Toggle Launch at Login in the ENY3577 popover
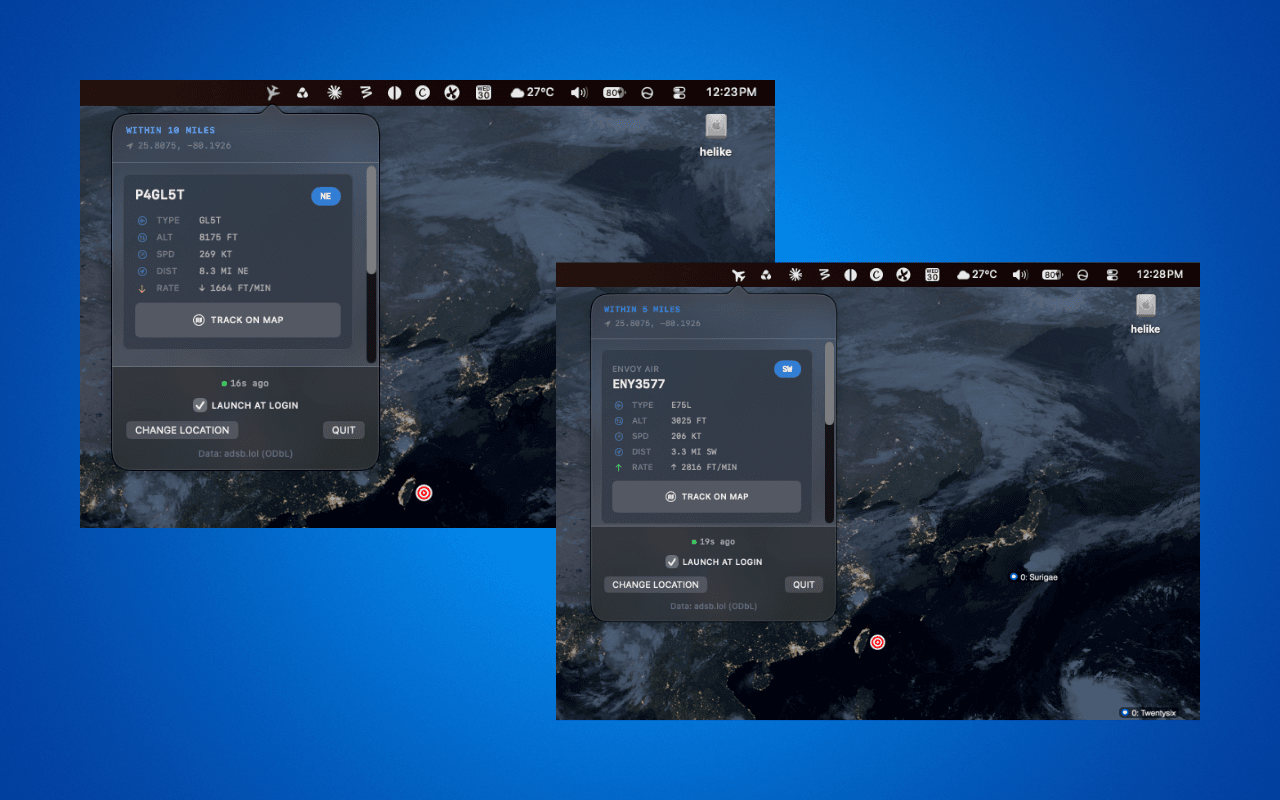This screenshot has width=1280, height=800. [714, 562]
